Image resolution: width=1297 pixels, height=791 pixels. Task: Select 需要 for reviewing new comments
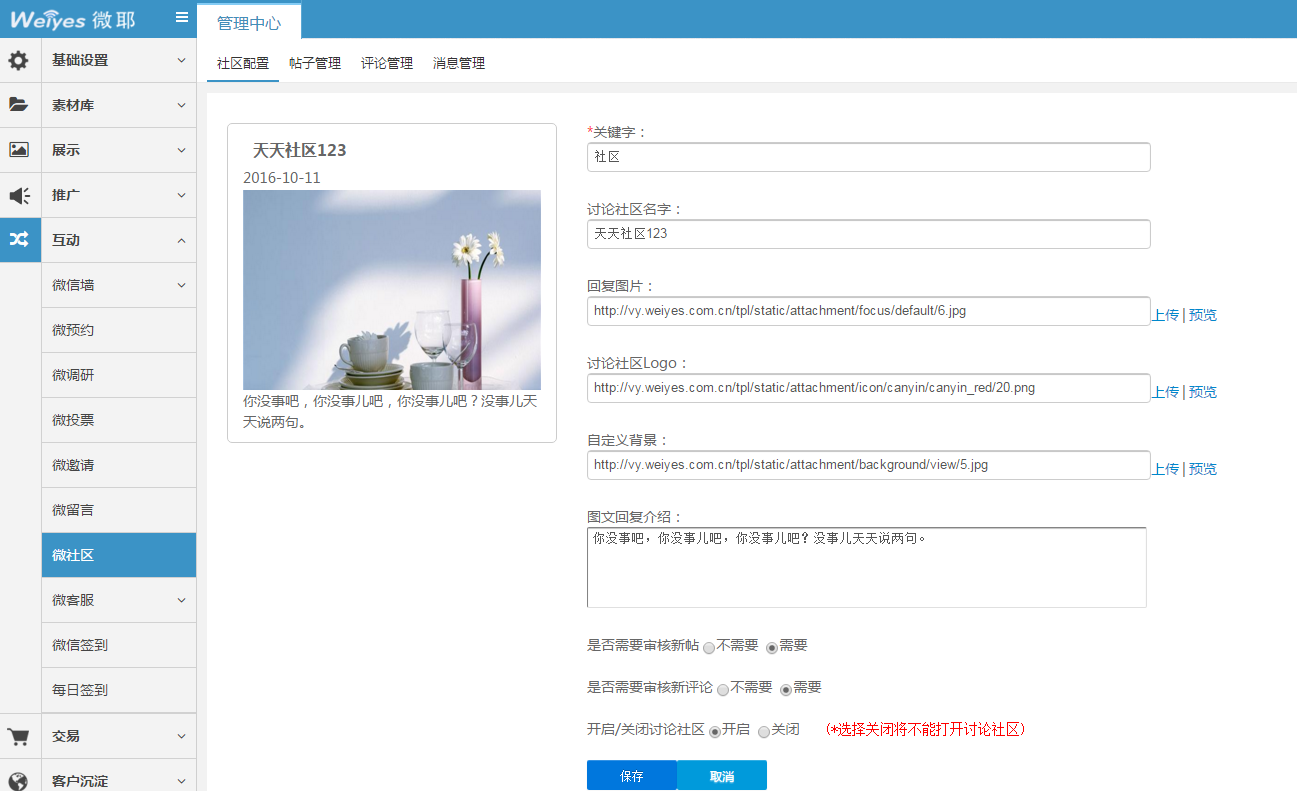point(786,689)
